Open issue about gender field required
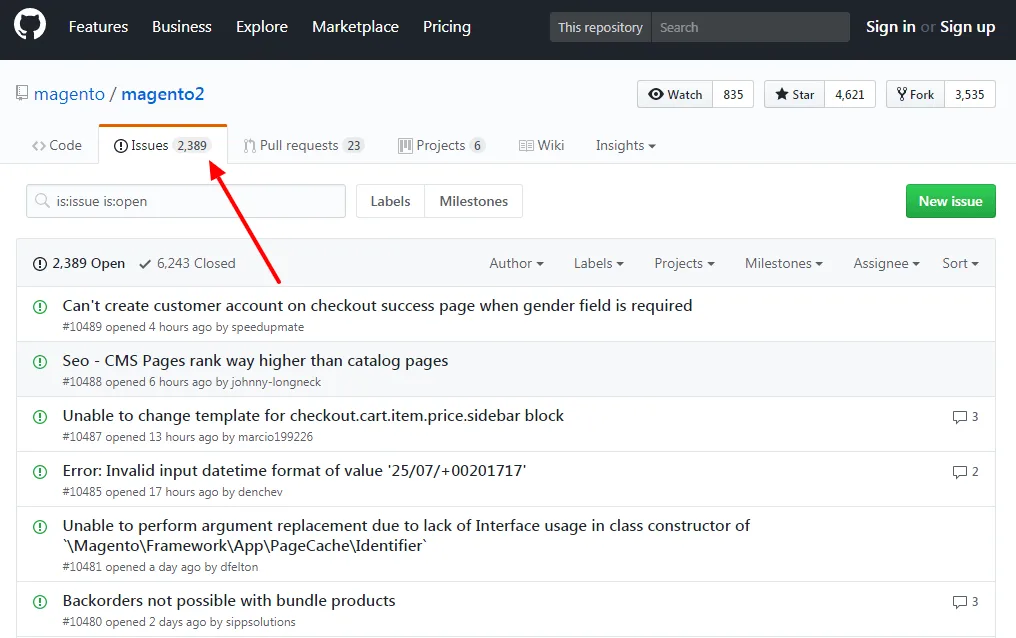 coord(377,305)
